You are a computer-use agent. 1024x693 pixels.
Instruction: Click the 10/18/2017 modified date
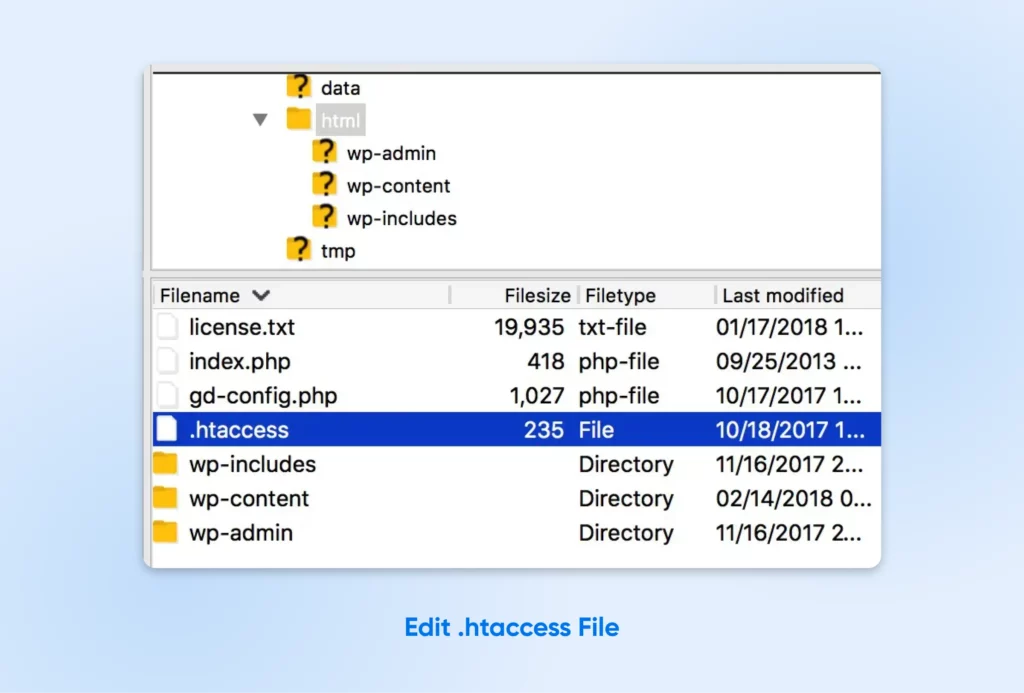tap(790, 430)
